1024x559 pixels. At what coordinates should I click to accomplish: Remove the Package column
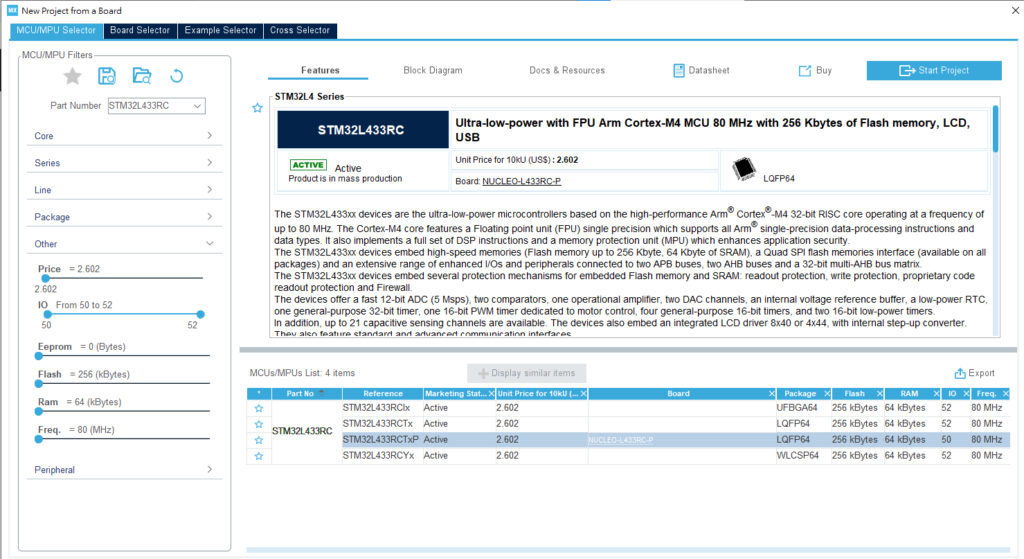pos(827,394)
